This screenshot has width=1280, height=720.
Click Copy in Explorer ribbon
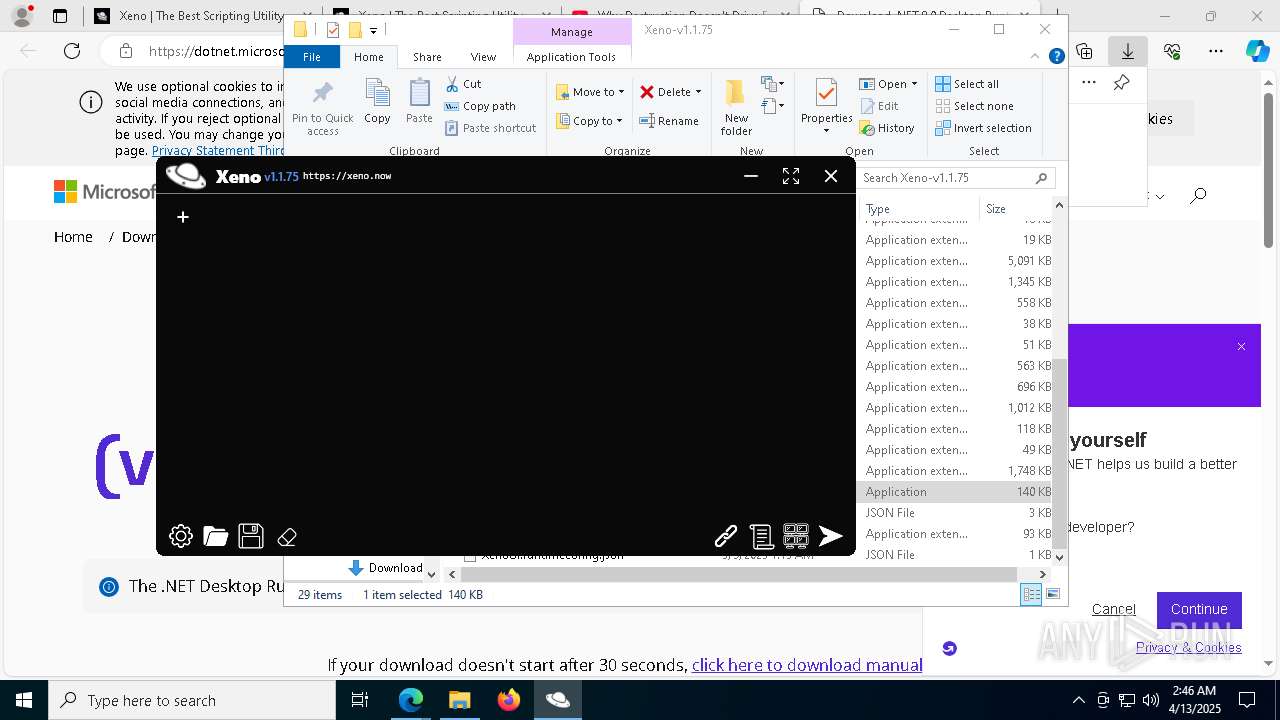click(x=377, y=102)
